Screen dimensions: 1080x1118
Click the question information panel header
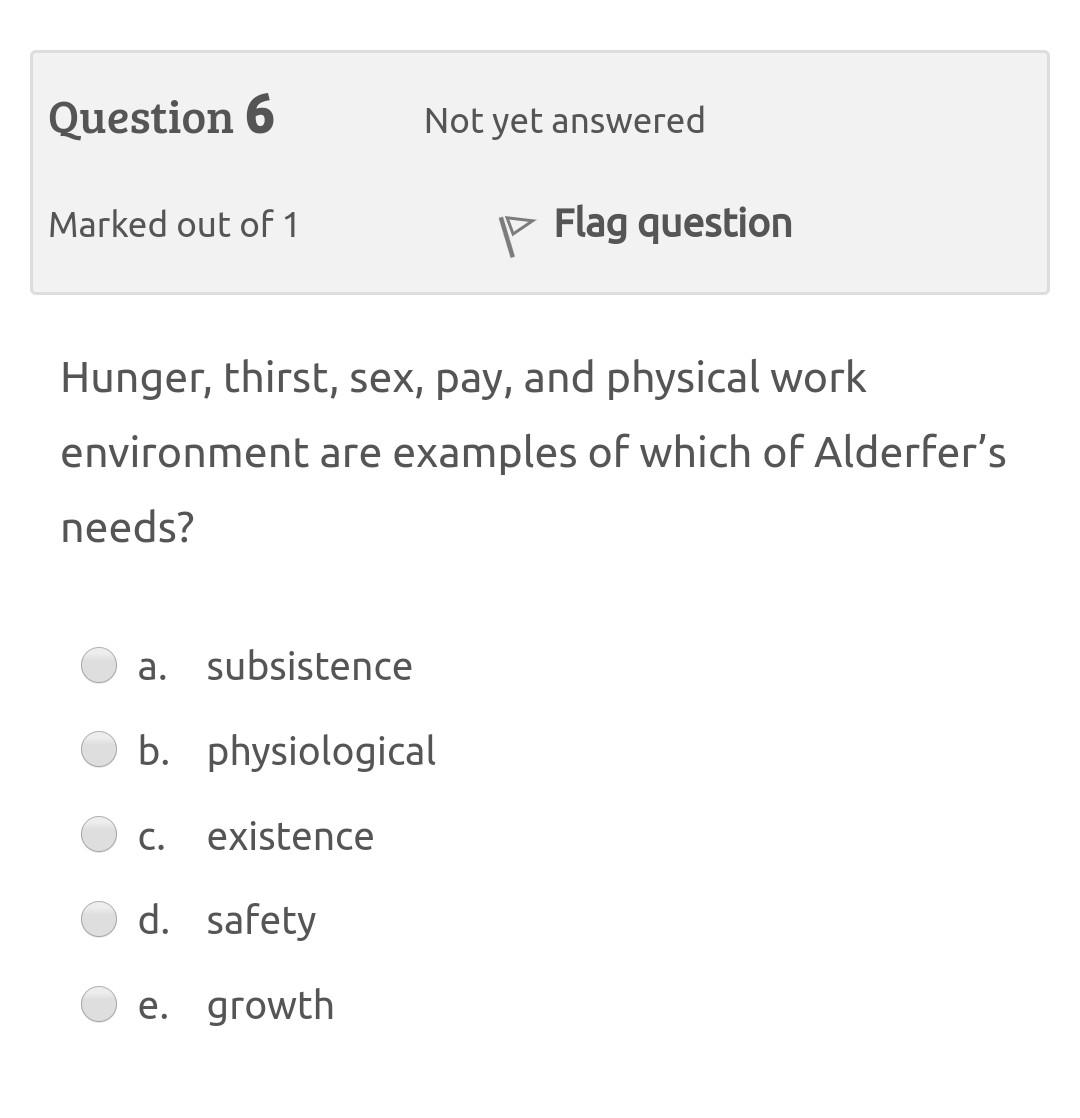click(540, 170)
